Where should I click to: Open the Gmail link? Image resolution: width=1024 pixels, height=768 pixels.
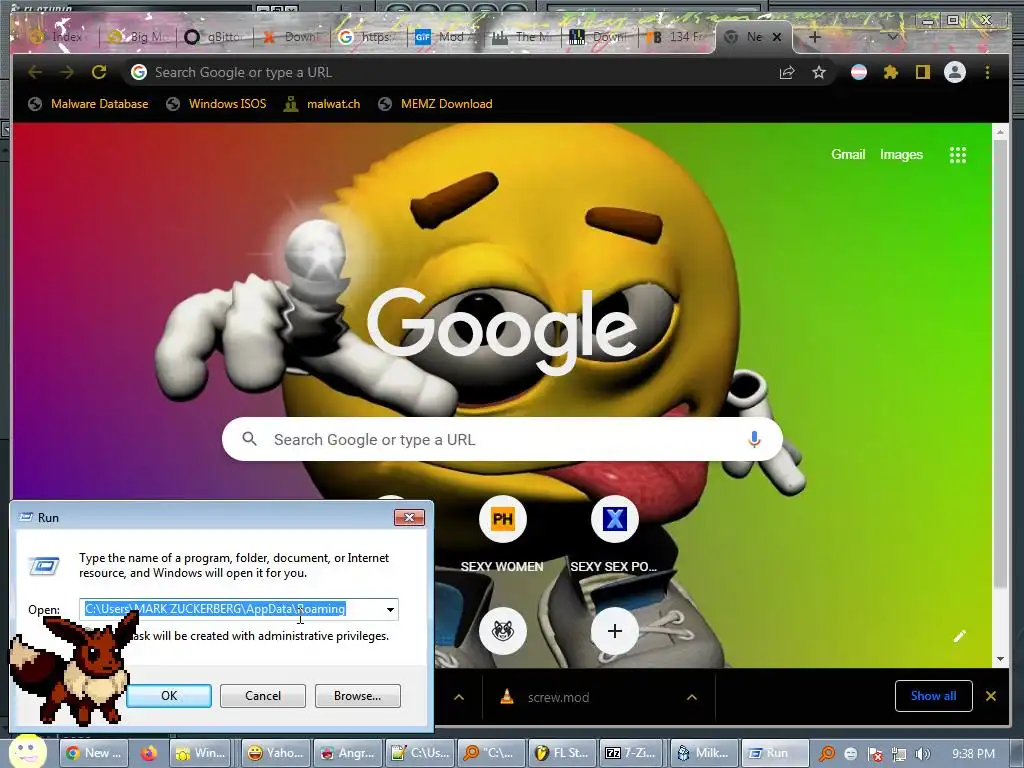pyautogui.click(x=848, y=155)
